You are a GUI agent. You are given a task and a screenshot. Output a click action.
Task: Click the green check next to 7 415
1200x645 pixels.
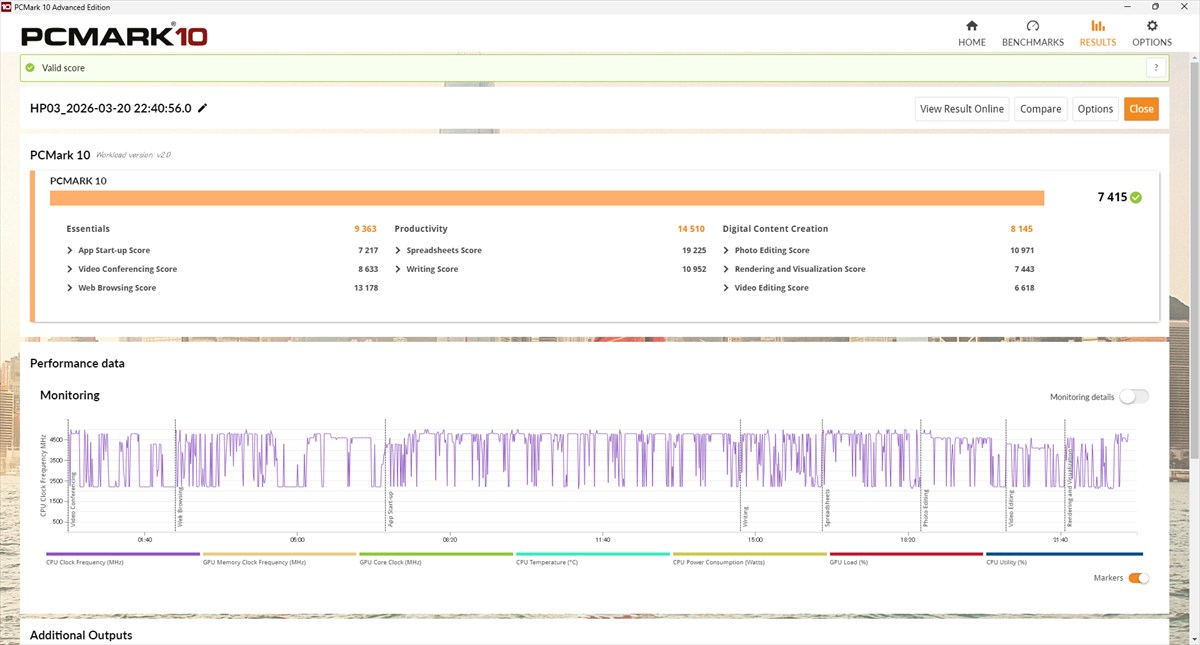(1135, 198)
